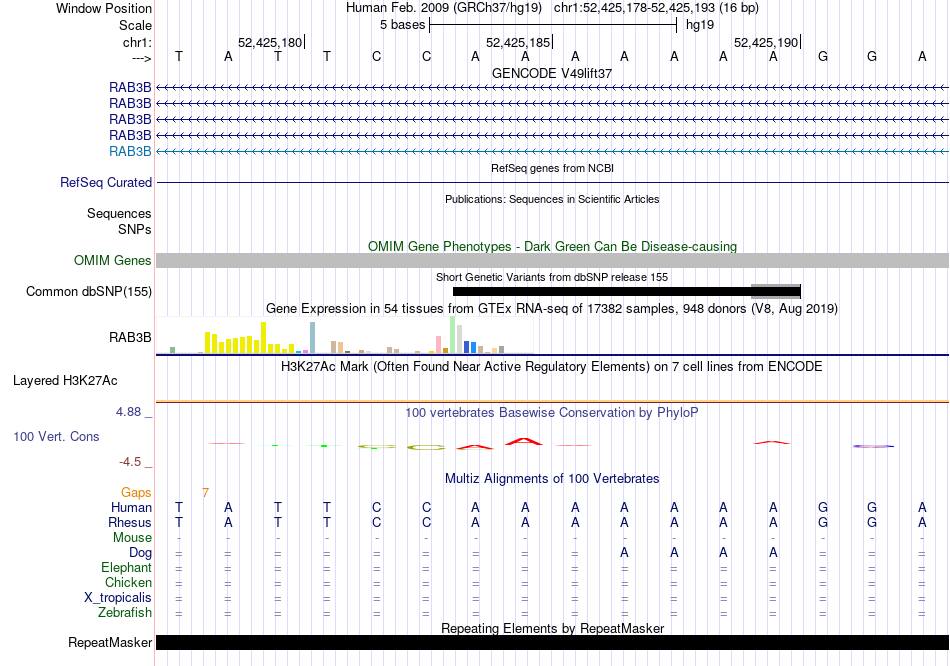Click the tallest yellow GTEx expression bar
950x666 pixels.
coord(264,338)
